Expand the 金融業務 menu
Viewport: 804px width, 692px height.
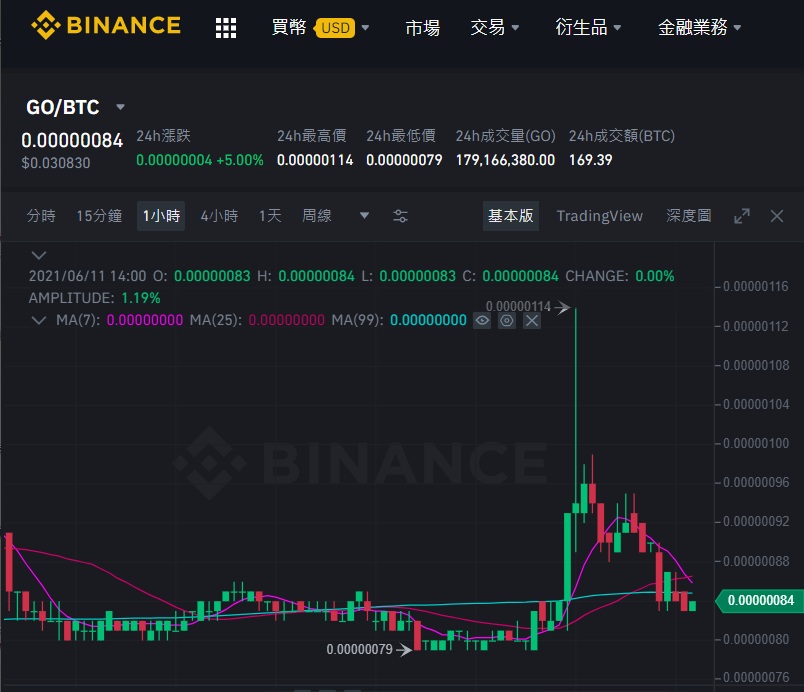point(699,28)
